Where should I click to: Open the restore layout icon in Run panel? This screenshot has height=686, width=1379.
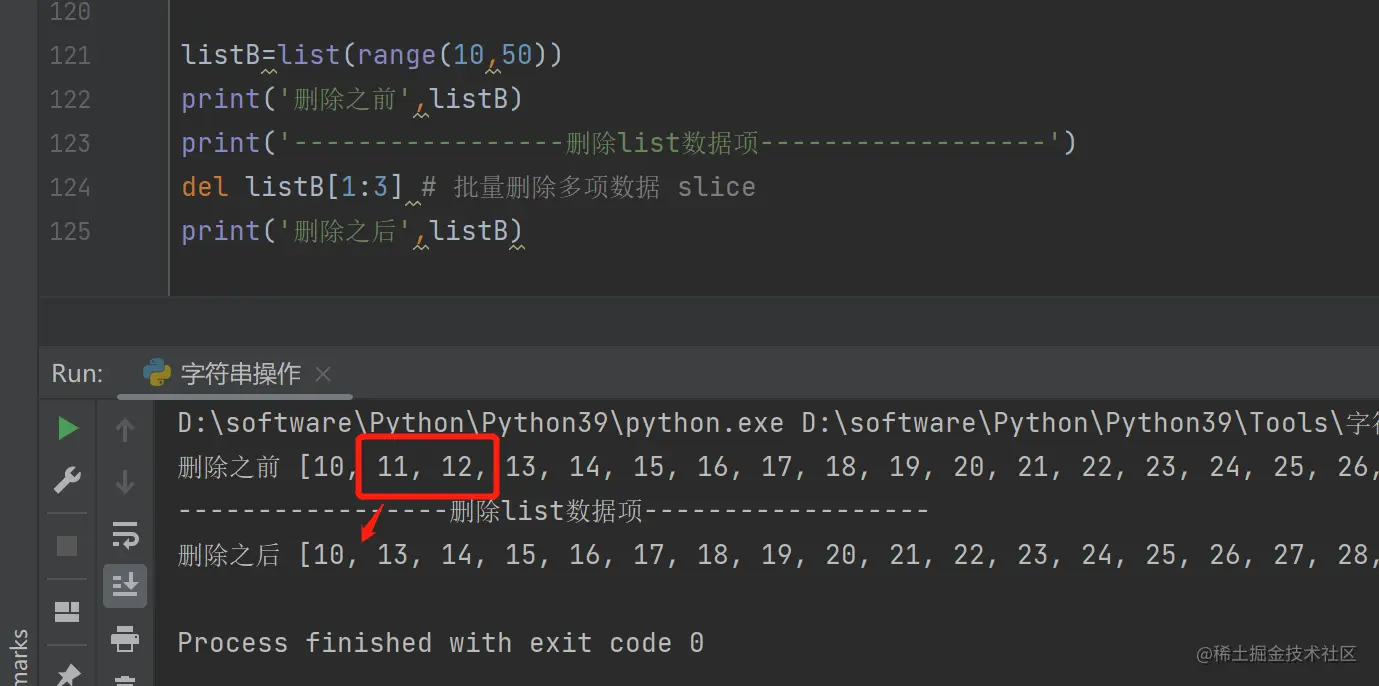(x=67, y=610)
